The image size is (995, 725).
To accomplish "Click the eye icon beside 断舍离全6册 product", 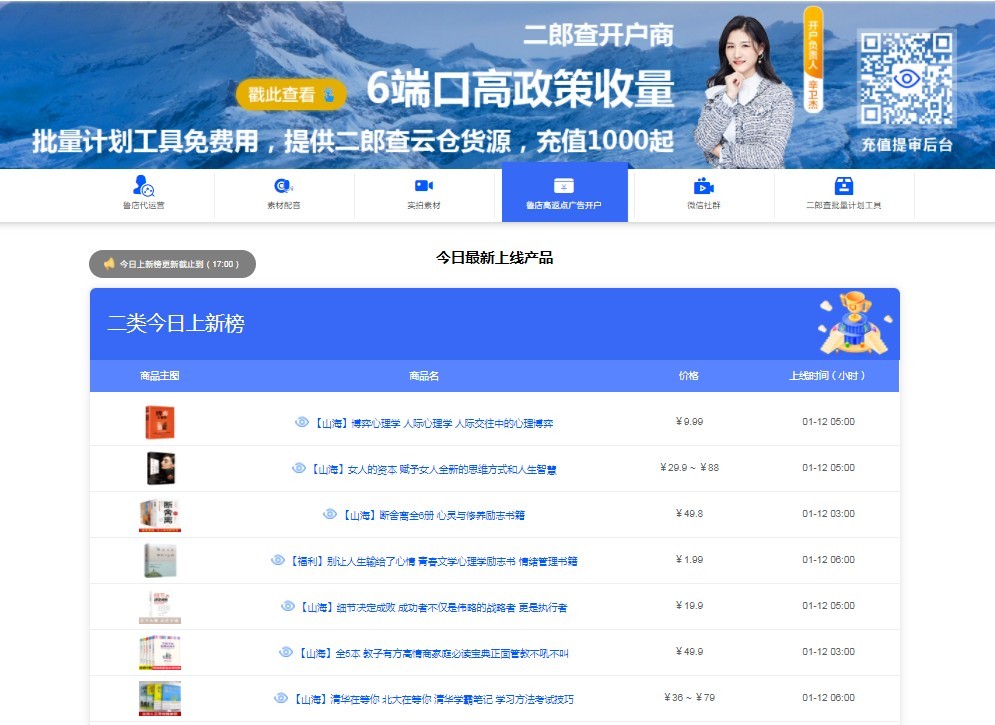I will 330,514.
